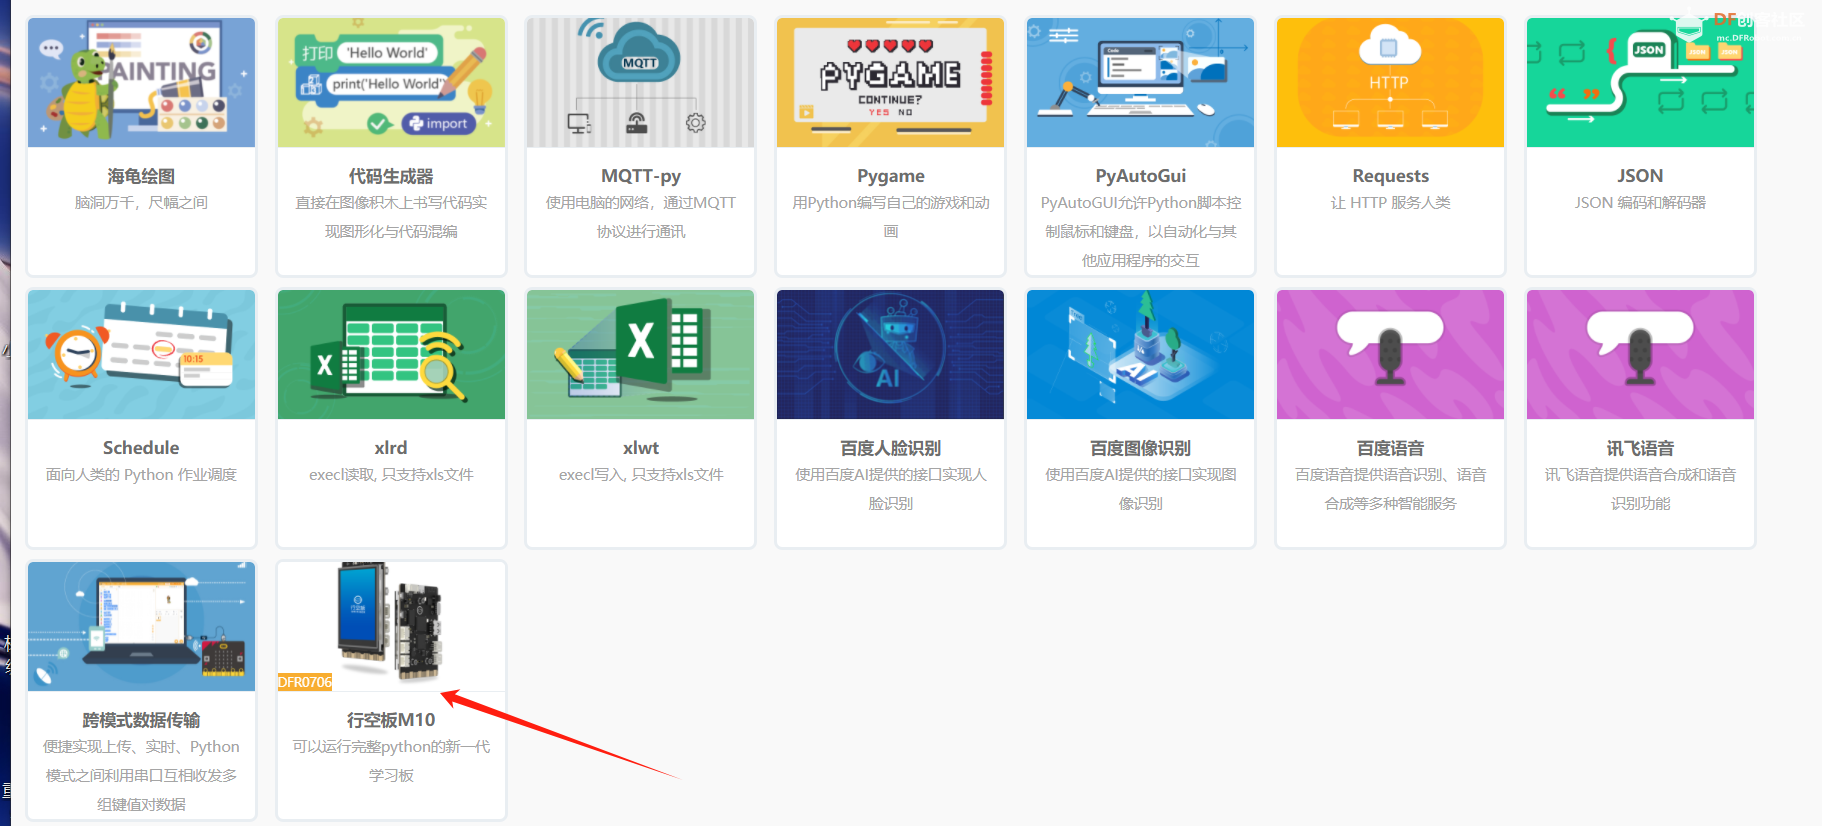1822x826 pixels.
Task: Select the Pygame title
Action: pos(890,176)
